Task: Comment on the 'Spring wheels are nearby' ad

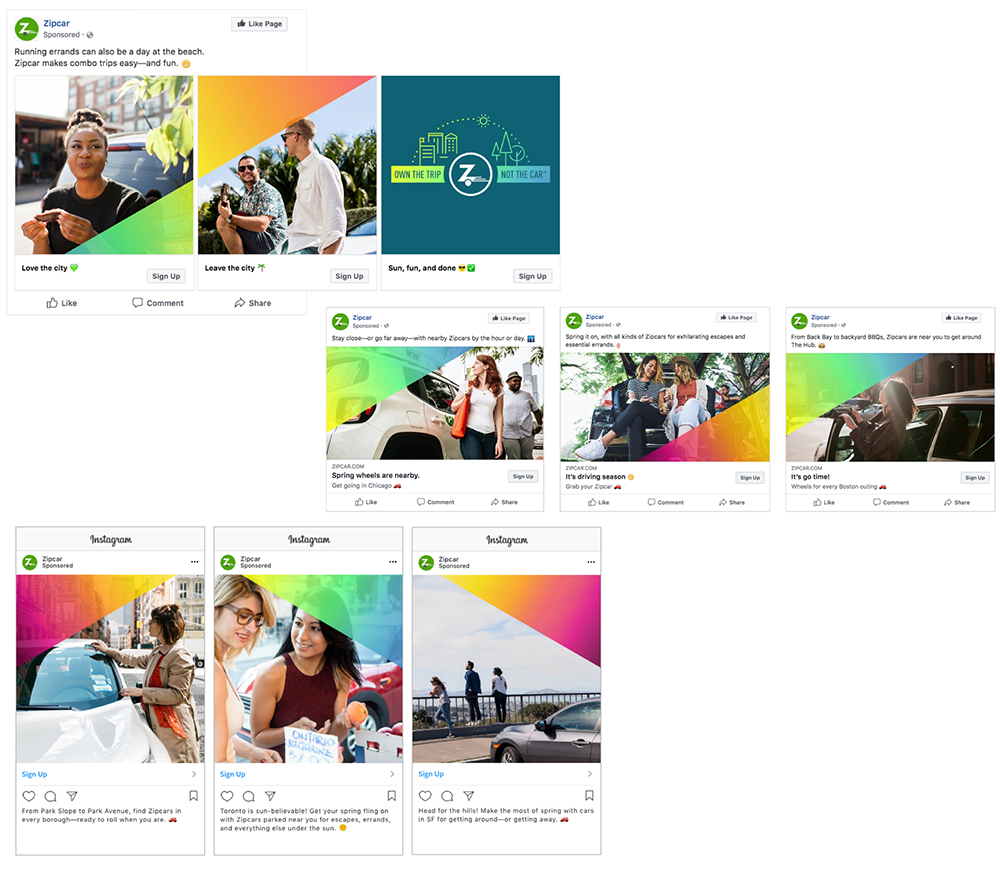Action: coord(436,502)
